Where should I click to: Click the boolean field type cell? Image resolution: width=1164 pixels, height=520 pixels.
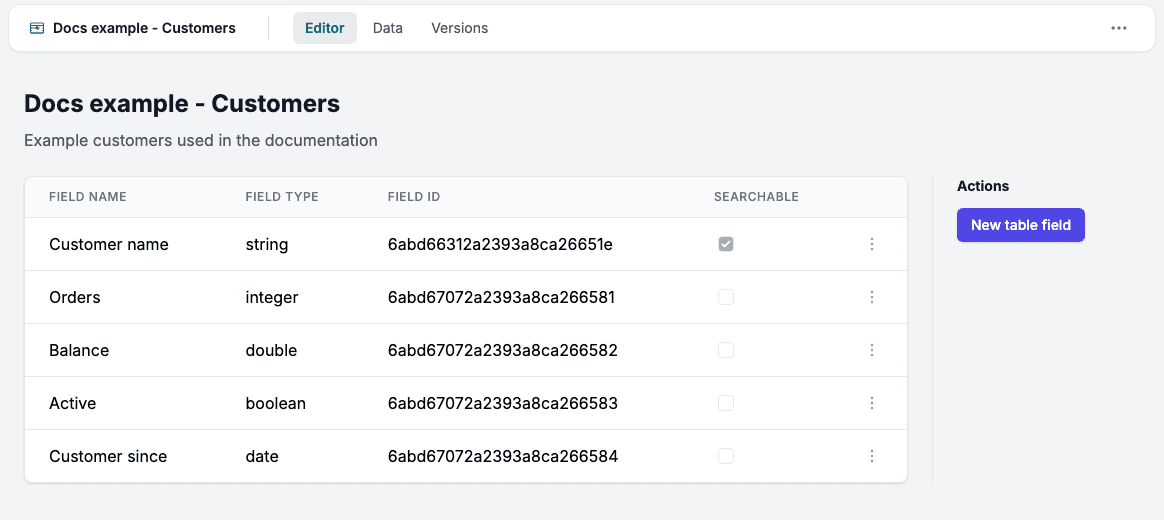click(x=275, y=403)
